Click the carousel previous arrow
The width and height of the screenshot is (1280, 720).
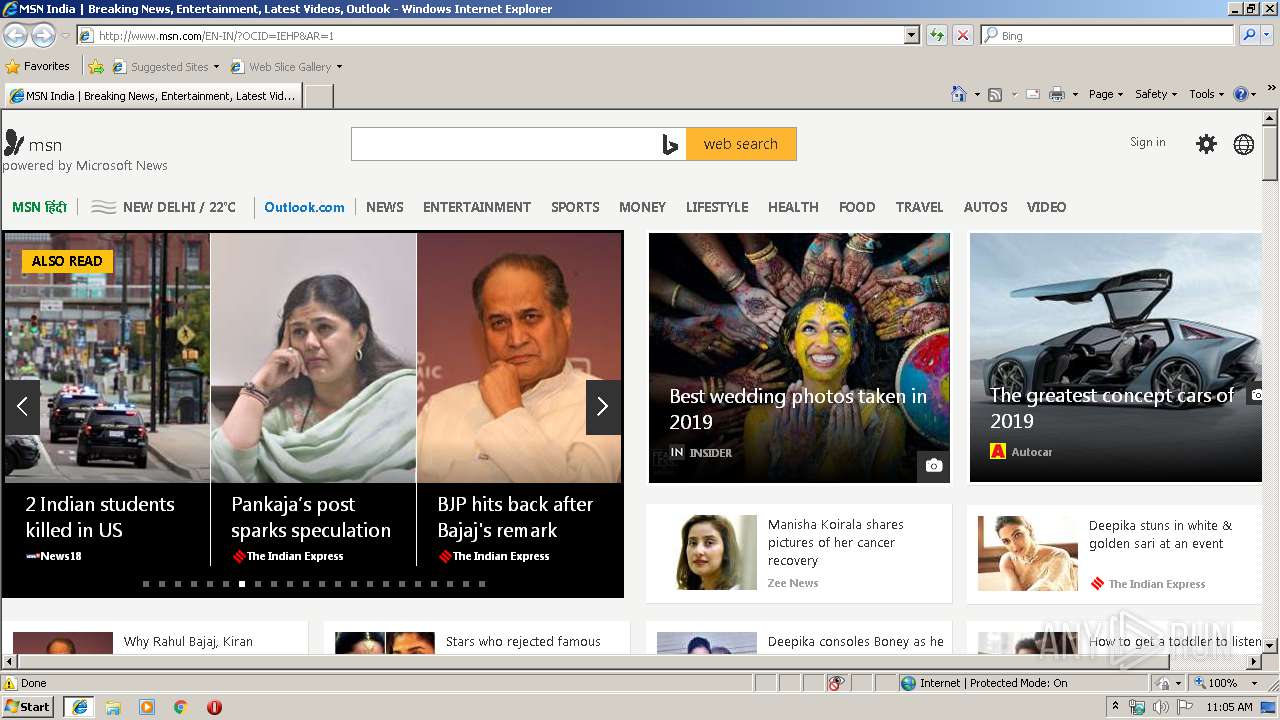click(x=22, y=407)
